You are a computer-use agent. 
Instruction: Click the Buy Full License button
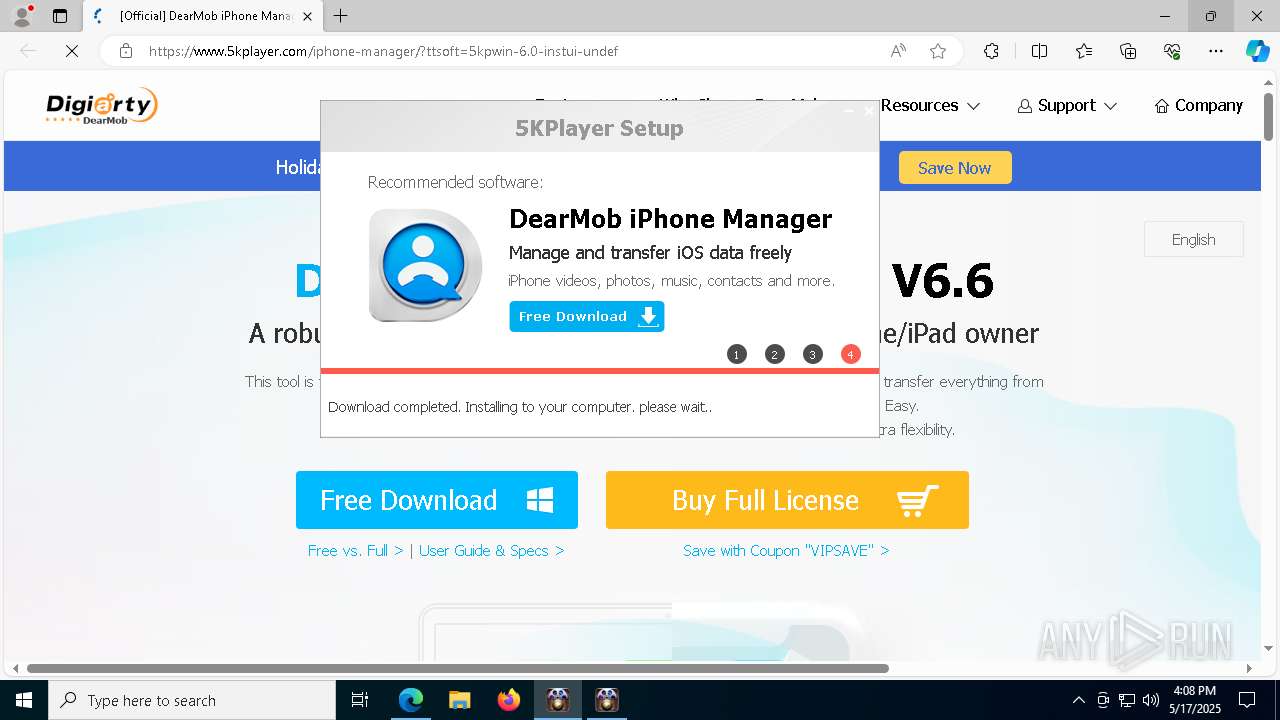pyautogui.click(x=787, y=500)
